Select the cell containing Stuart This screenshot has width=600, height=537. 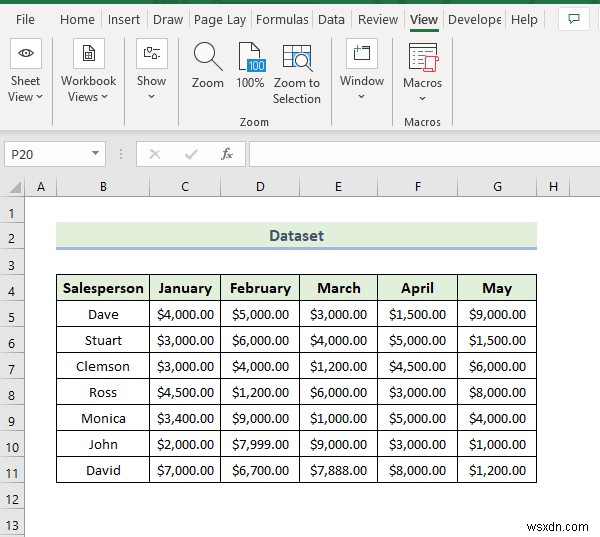point(103,340)
